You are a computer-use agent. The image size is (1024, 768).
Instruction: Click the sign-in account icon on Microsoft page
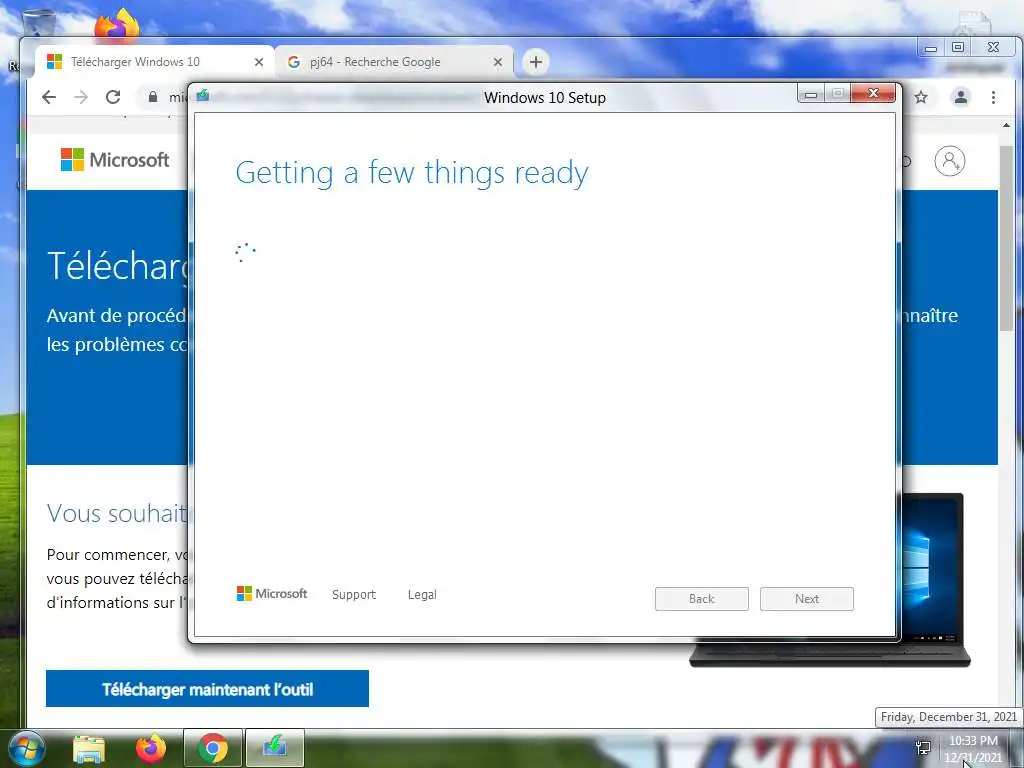[x=950, y=161]
